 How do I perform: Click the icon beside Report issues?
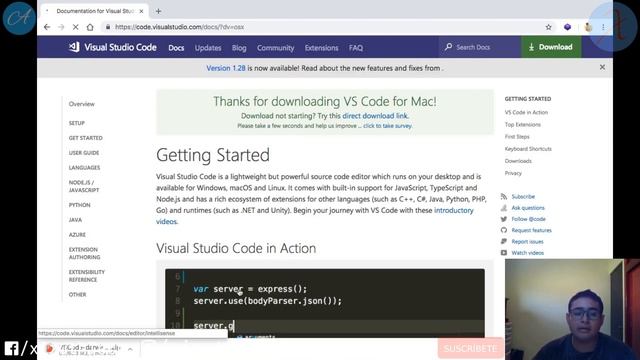click(504, 242)
